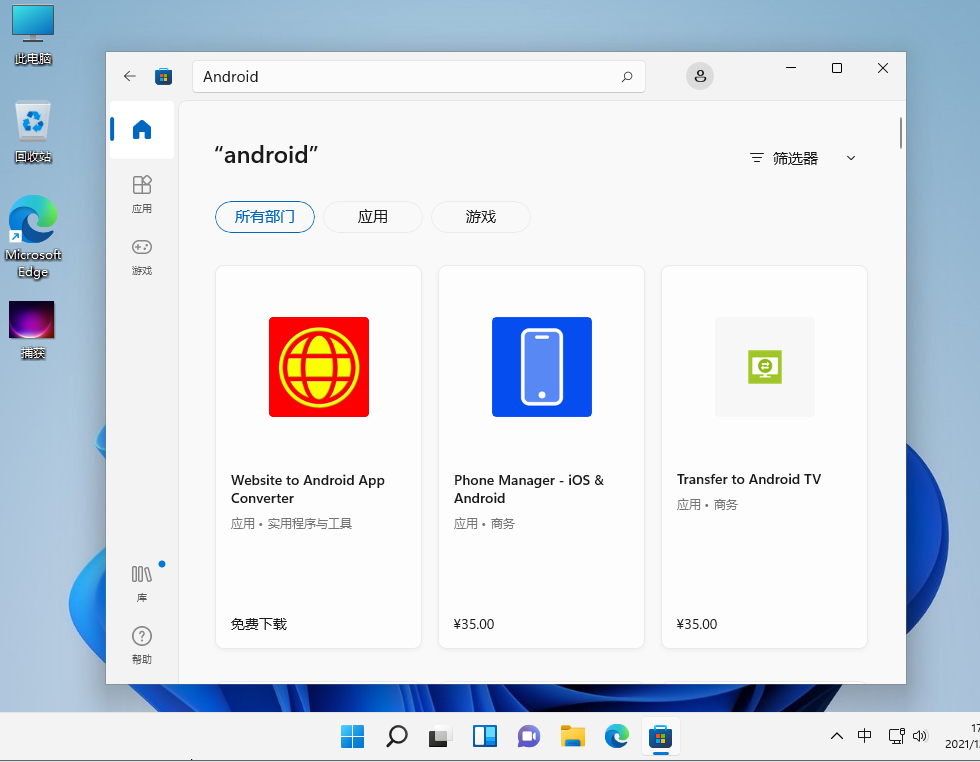This screenshot has height=762, width=980.
Task: Open the 帮助 (Help) sidebar icon
Action: pyautogui.click(x=142, y=645)
